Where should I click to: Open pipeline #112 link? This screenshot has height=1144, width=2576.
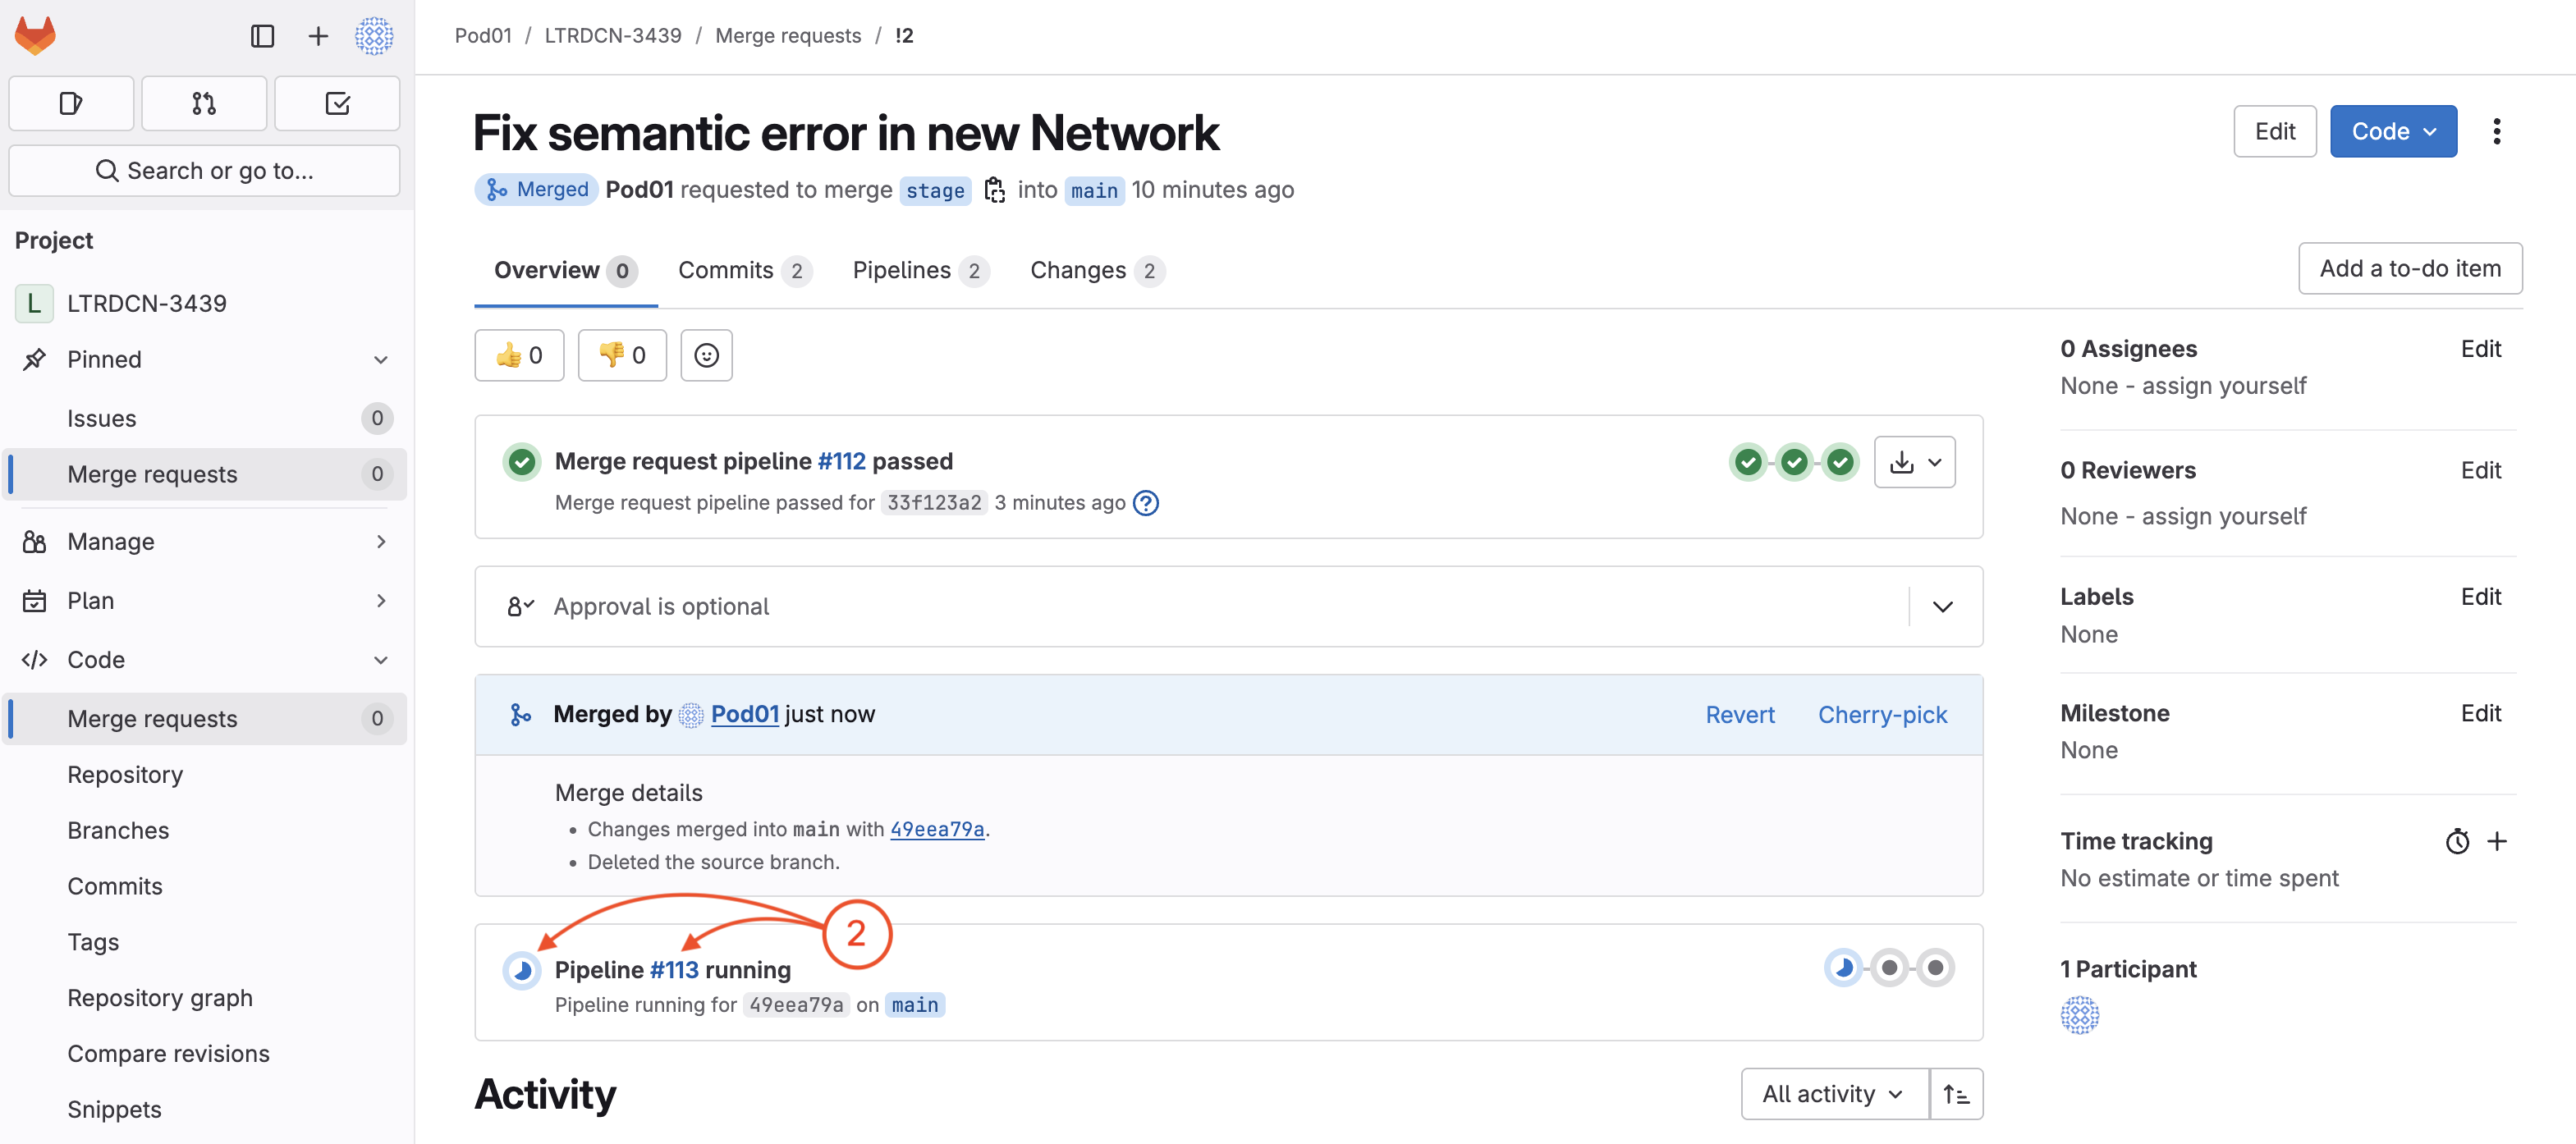[842, 462]
